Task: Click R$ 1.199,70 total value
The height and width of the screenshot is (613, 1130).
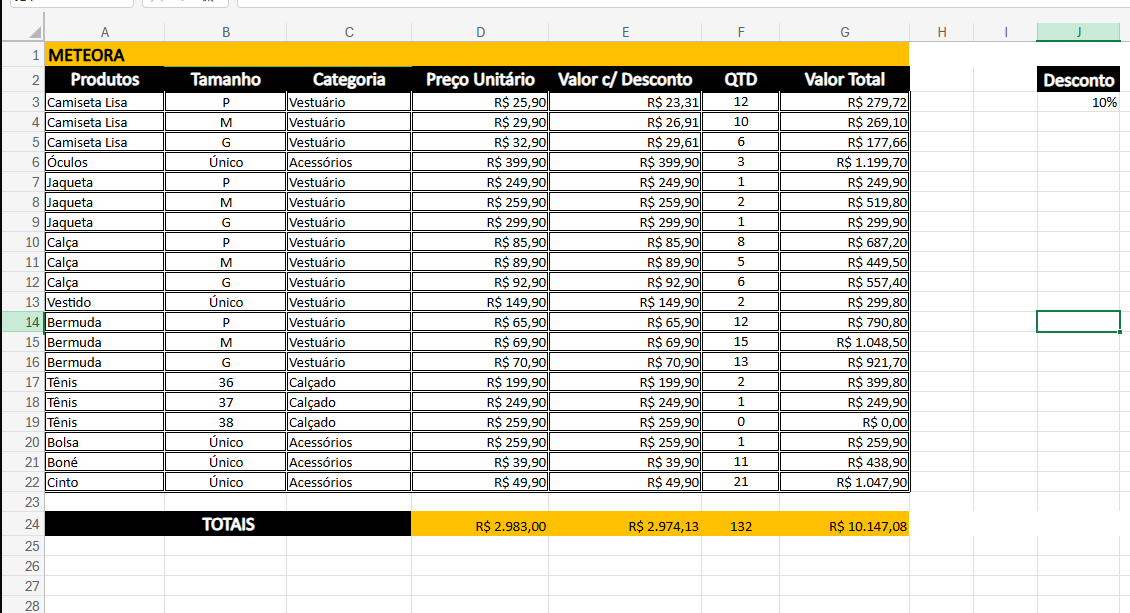Action: [845, 162]
